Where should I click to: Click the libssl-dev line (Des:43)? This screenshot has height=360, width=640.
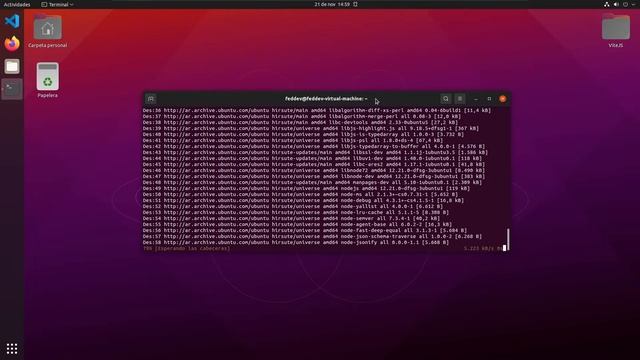click(x=315, y=152)
